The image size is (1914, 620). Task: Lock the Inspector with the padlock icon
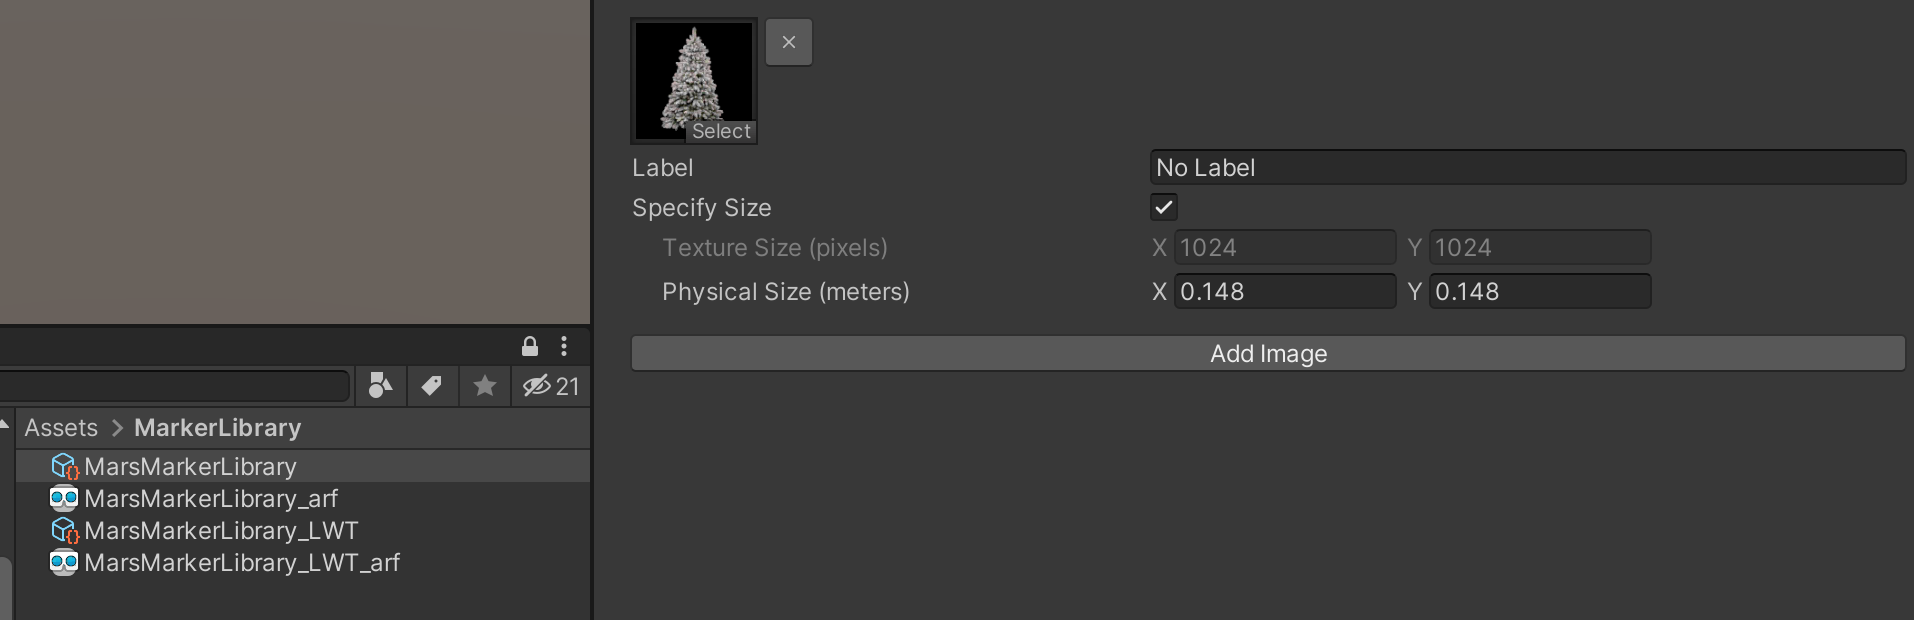pyautogui.click(x=529, y=347)
